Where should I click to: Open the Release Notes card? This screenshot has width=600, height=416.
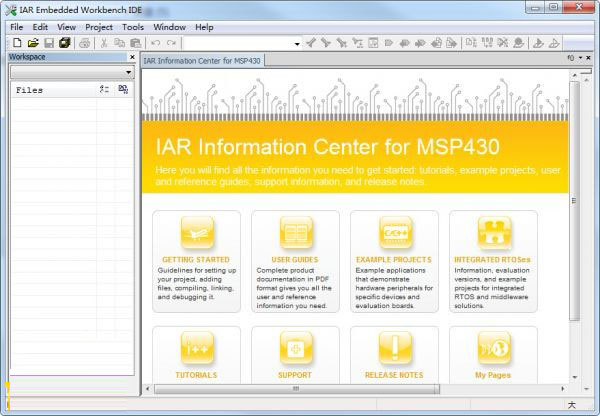pyautogui.click(x=394, y=355)
